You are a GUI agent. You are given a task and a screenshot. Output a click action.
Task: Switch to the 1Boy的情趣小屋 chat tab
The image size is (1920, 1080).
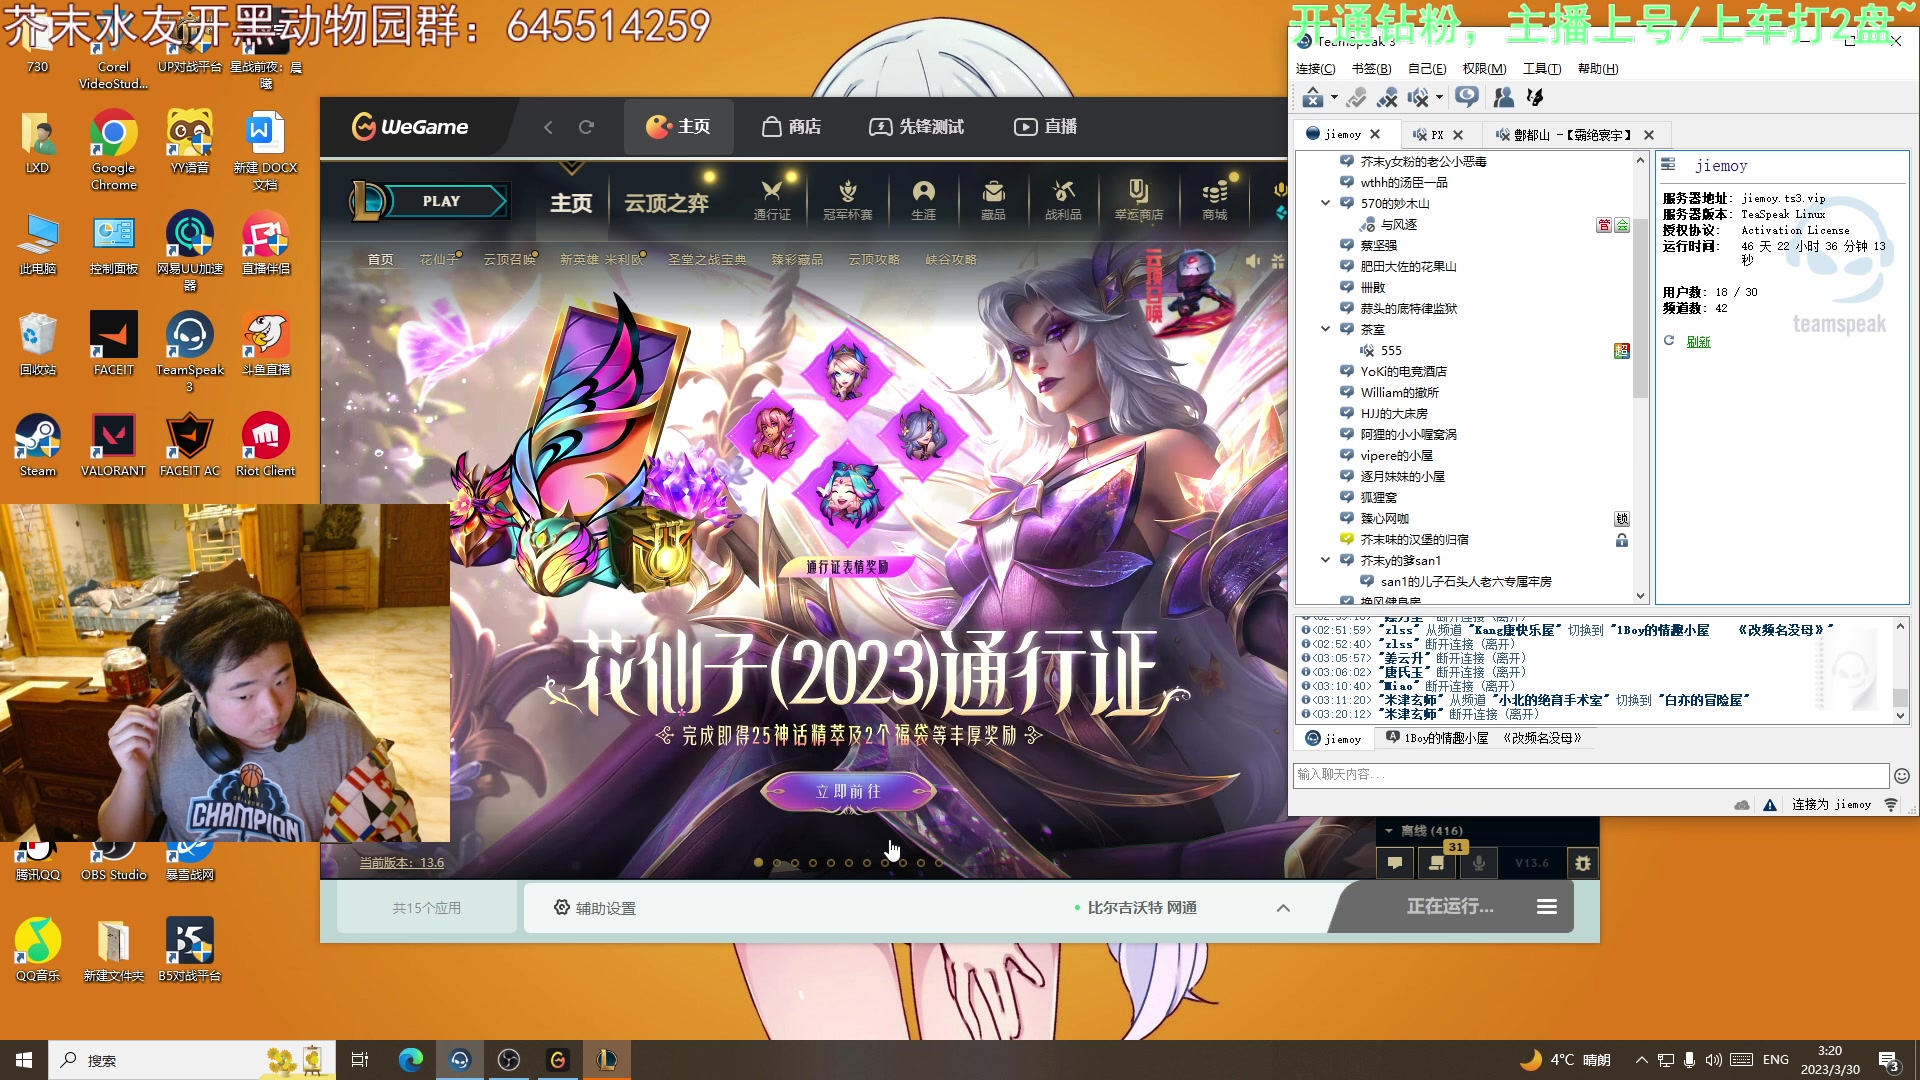click(1484, 739)
